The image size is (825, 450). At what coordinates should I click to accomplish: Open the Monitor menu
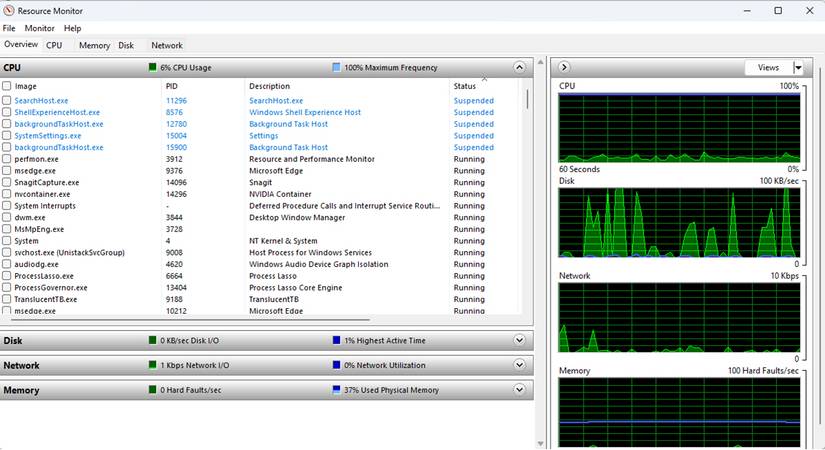(x=40, y=29)
